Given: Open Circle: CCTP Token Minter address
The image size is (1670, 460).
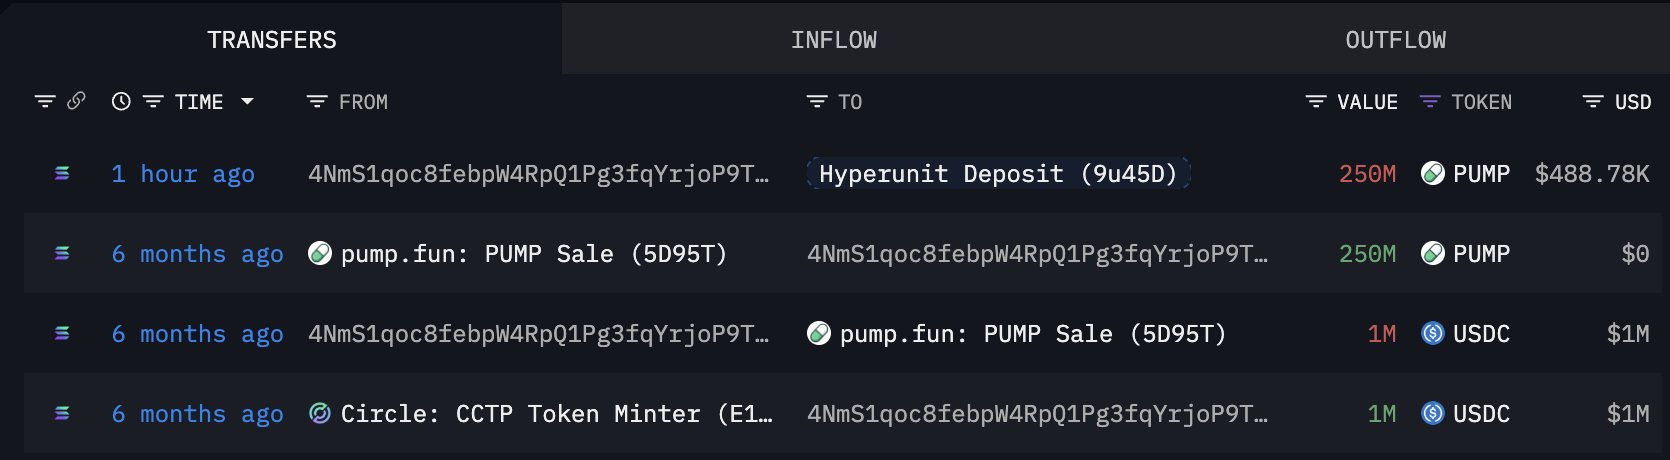Looking at the screenshot, I should [555, 414].
